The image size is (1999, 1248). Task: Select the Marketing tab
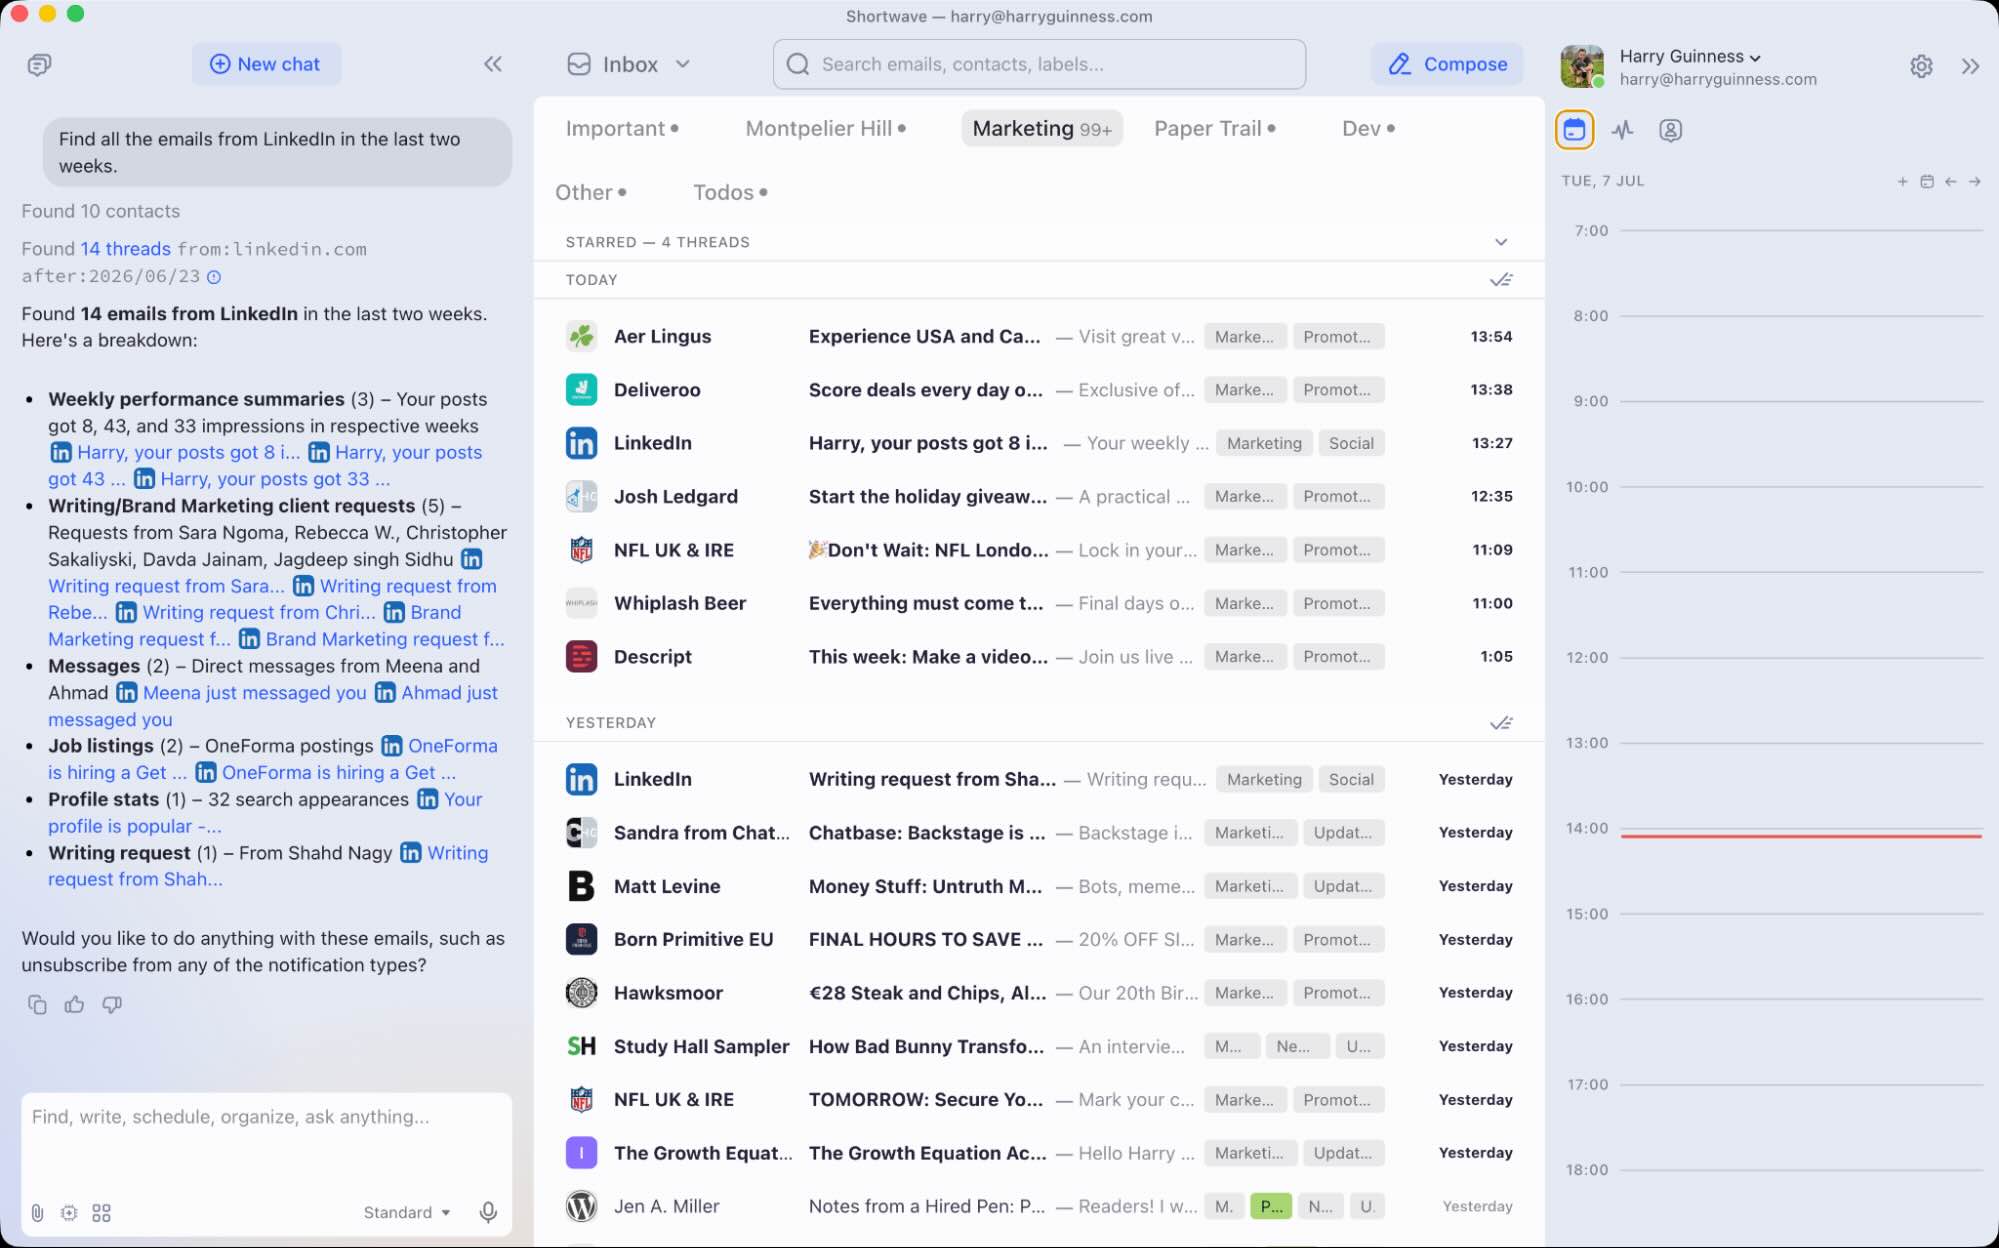pos(1042,128)
